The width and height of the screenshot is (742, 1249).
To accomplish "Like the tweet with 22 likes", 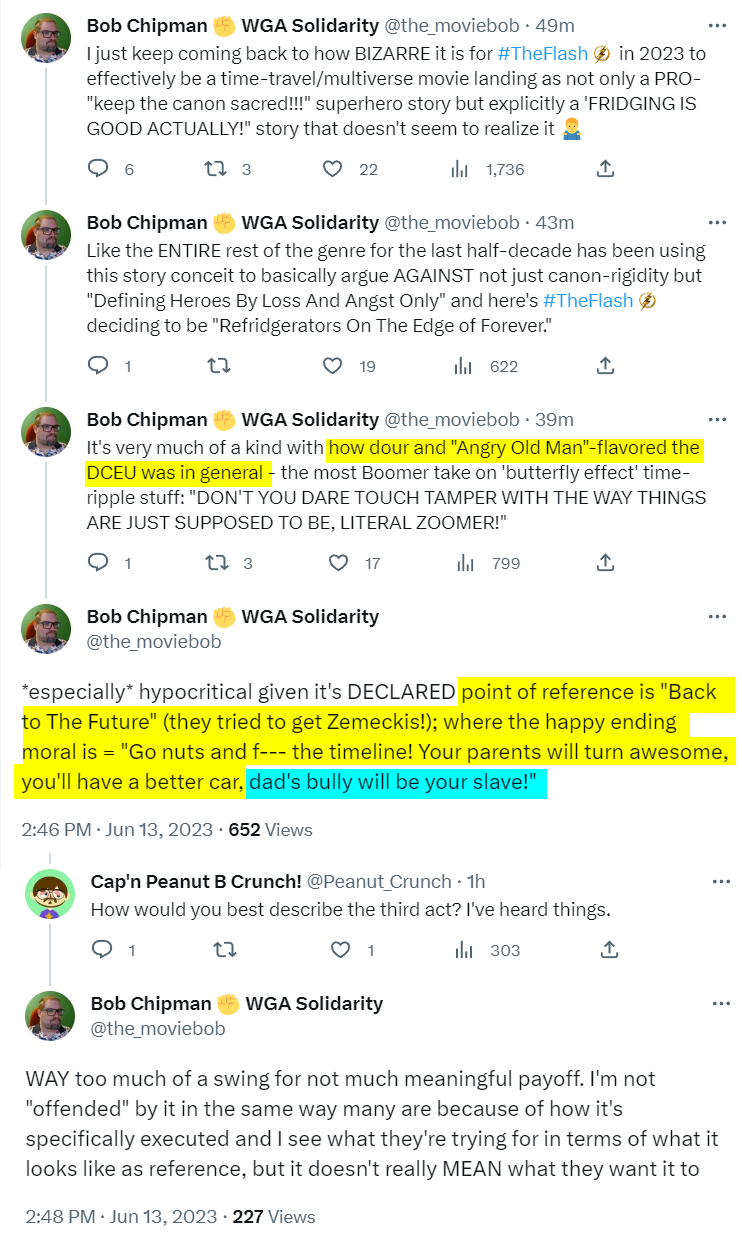I will [x=333, y=169].
